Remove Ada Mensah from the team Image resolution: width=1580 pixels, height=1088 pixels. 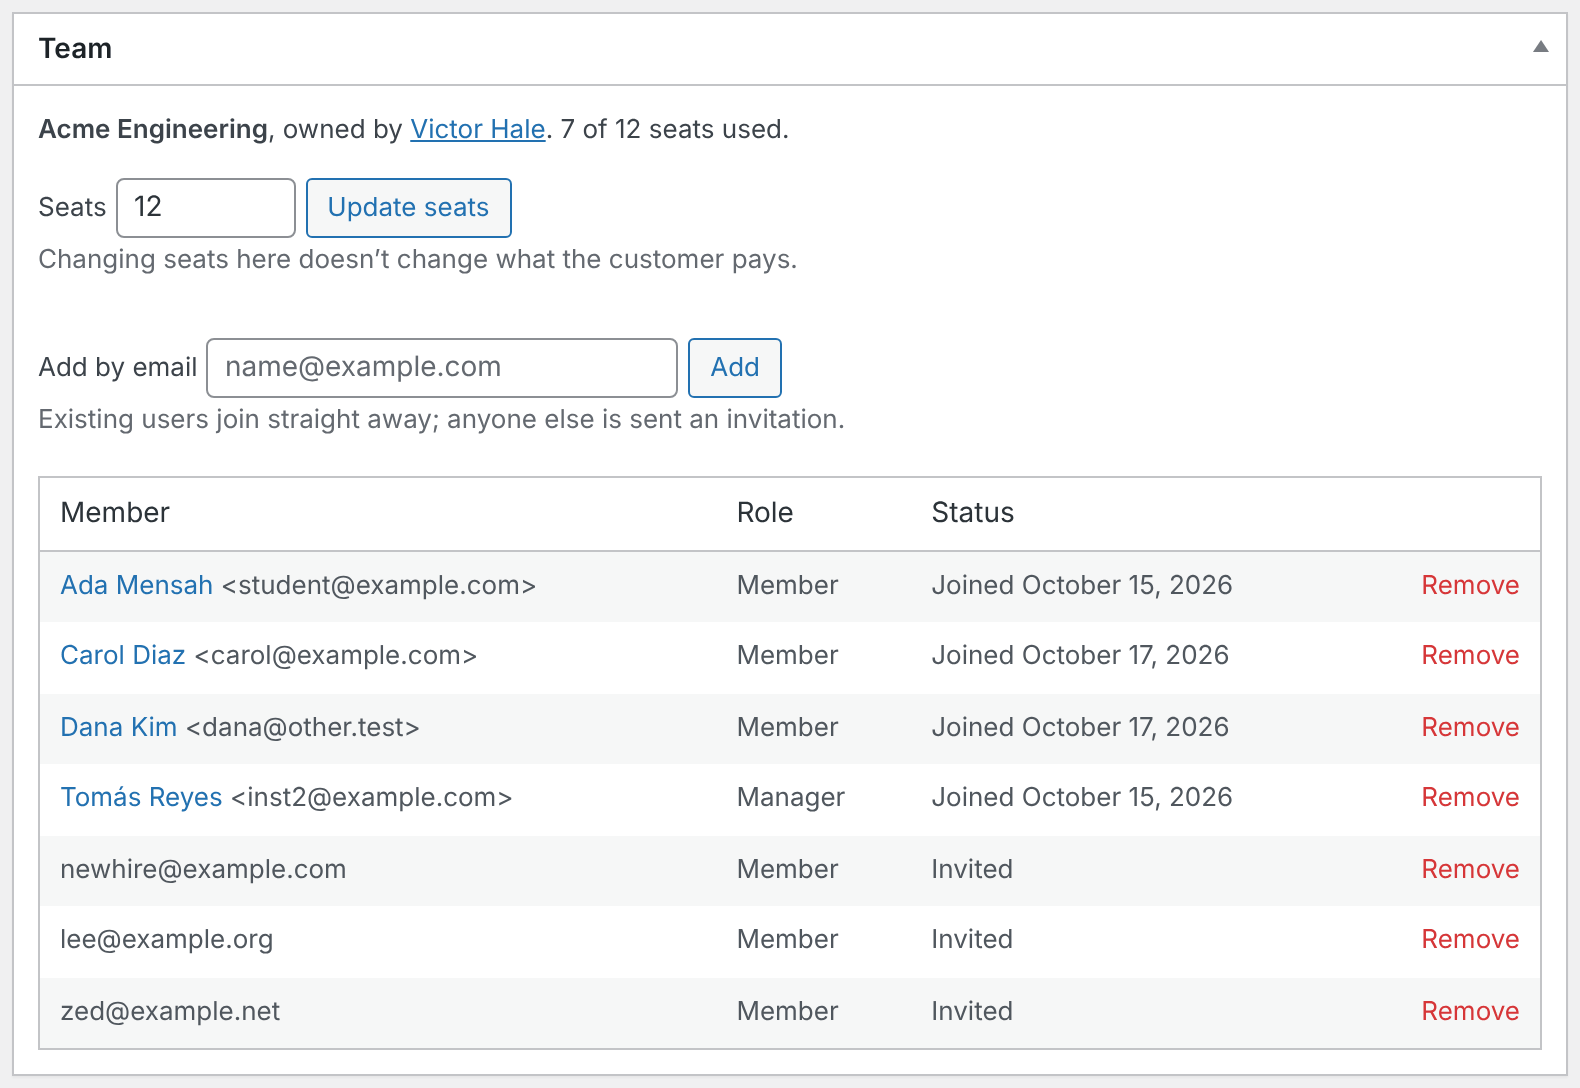coord(1470,585)
